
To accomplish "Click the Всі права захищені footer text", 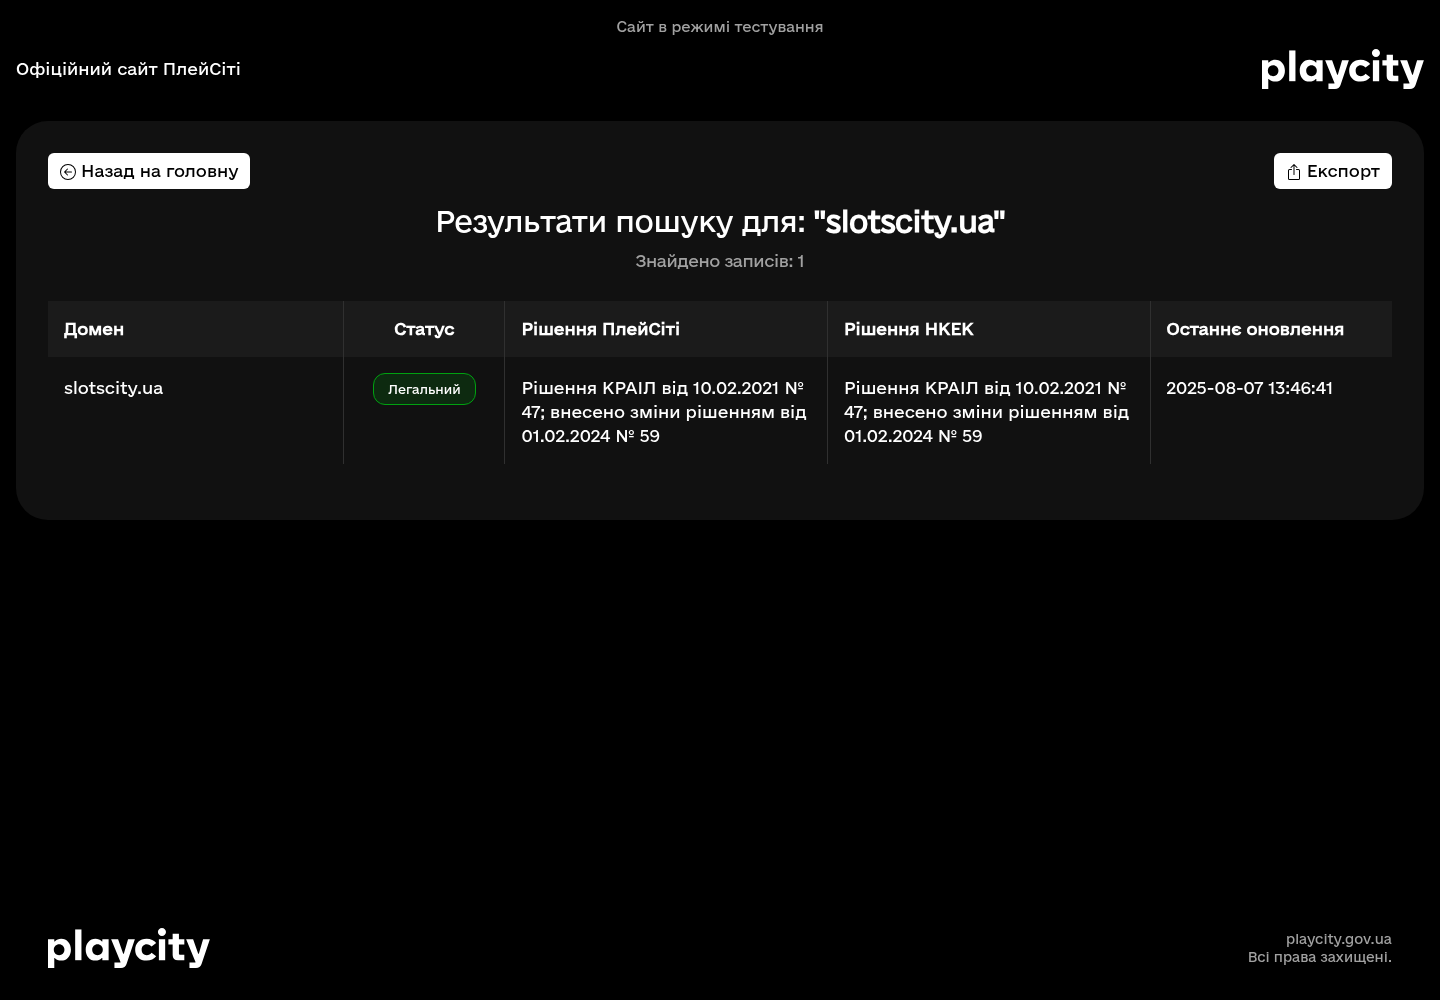I will [1320, 957].
